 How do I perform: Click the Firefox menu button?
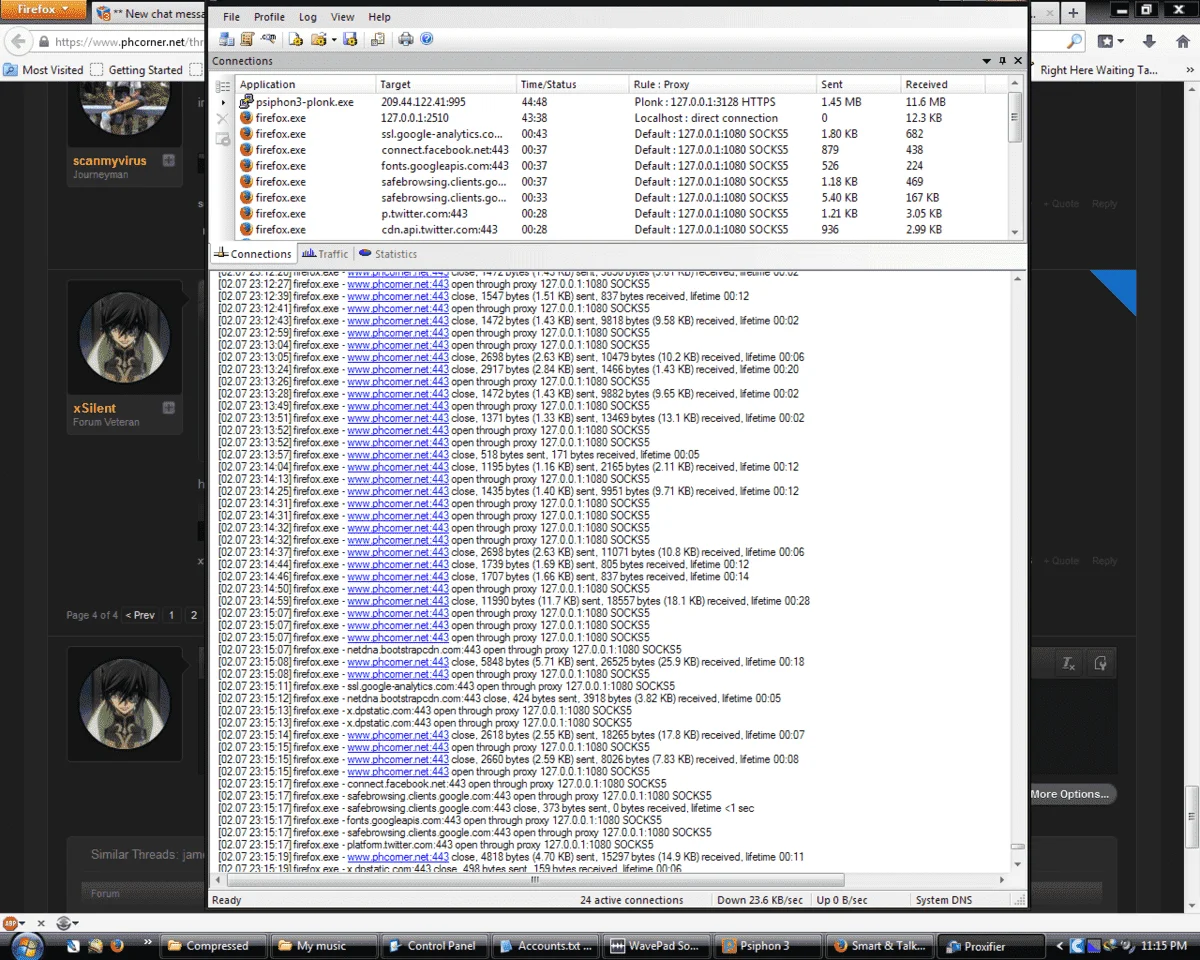42,10
